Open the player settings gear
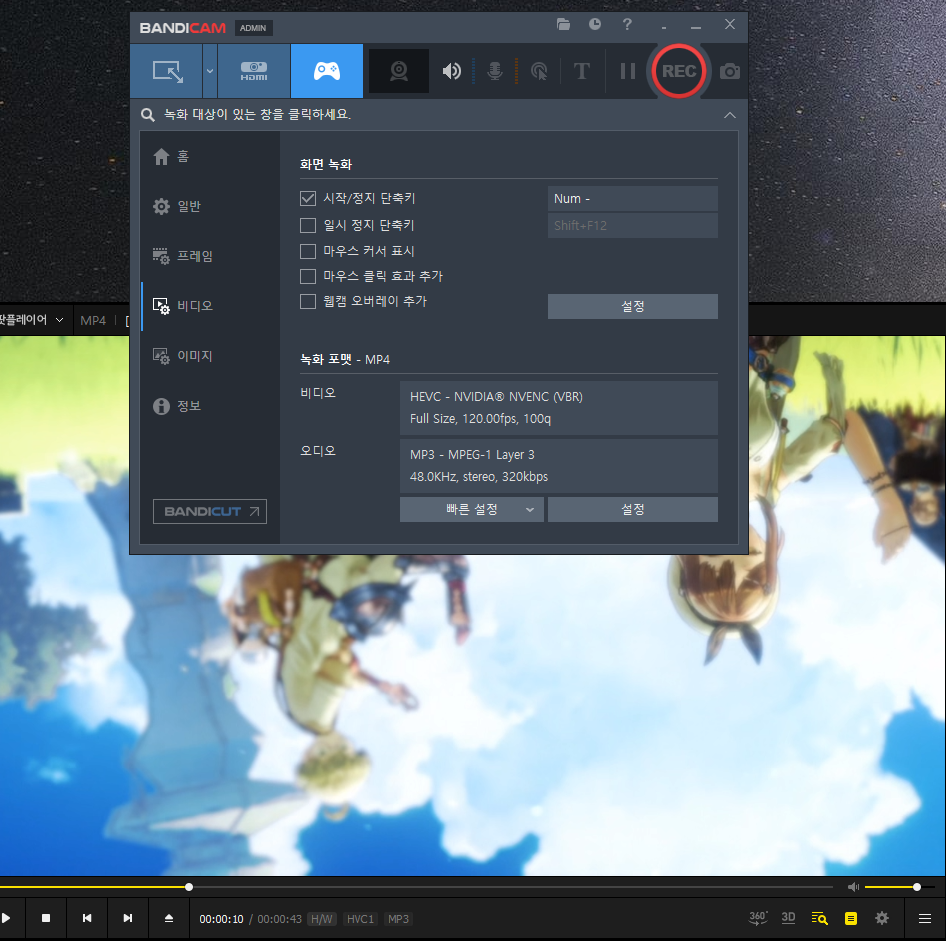Image resolution: width=946 pixels, height=941 pixels. [881, 918]
